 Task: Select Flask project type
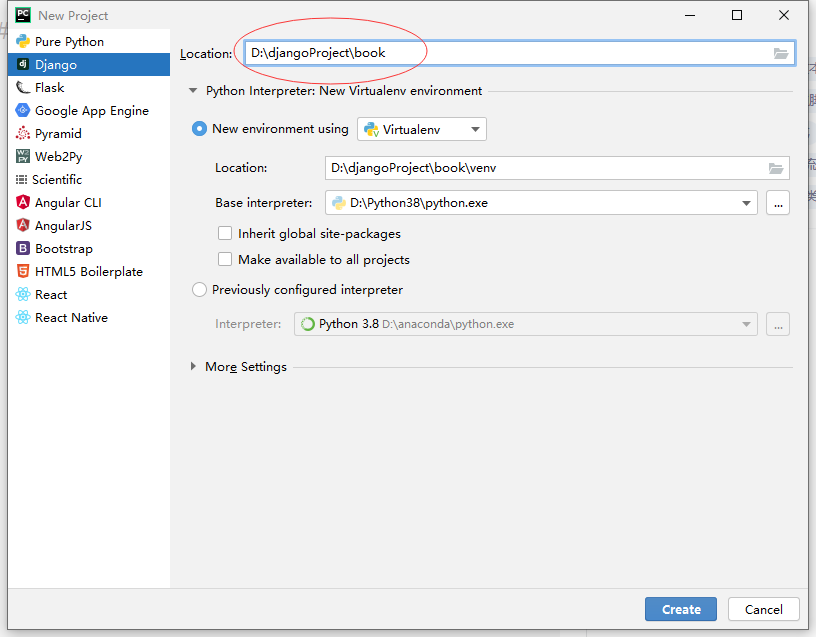(89, 87)
